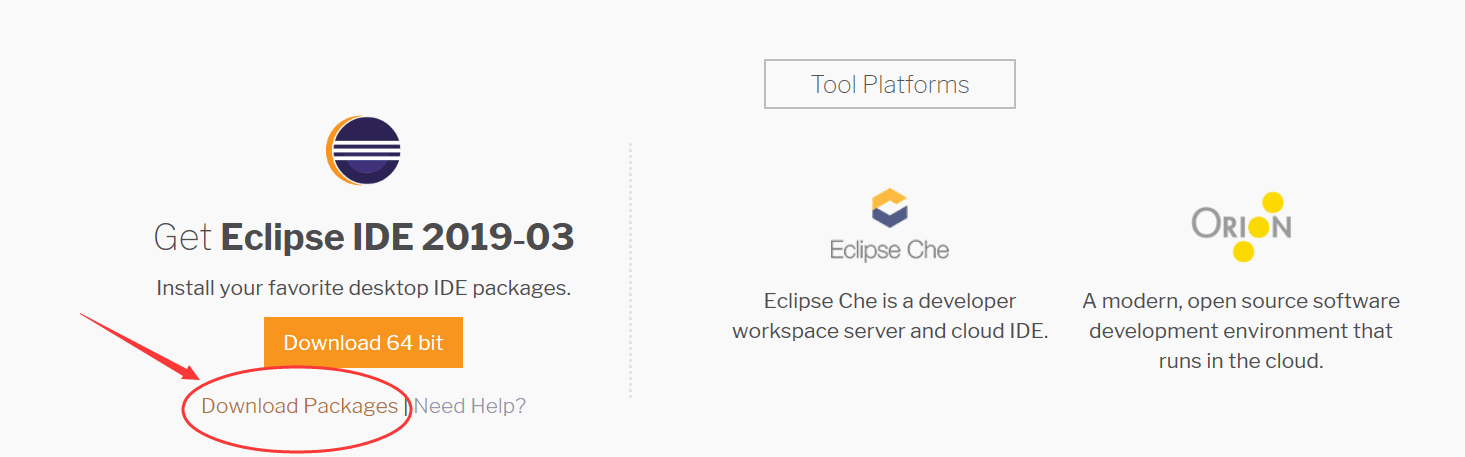Image resolution: width=1465 pixels, height=457 pixels.
Task: Click the Get Eclipse IDE 2019-03 heading
Action: pyautogui.click(x=363, y=238)
